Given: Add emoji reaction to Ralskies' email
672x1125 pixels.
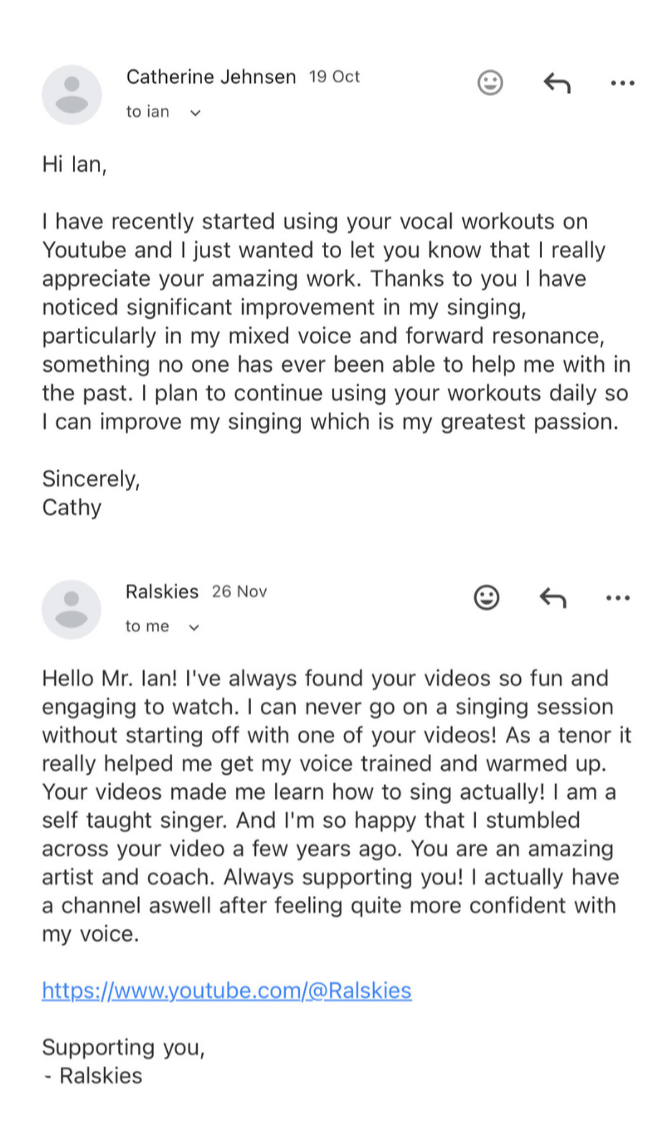Looking at the screenshot, I should pos(486,598).
